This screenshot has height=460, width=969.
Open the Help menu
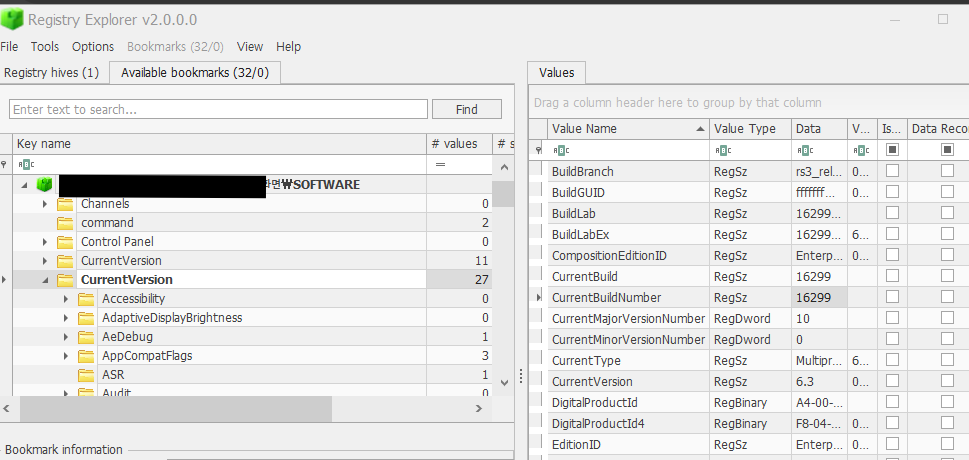pyautogui.click(x=288, y=46)
